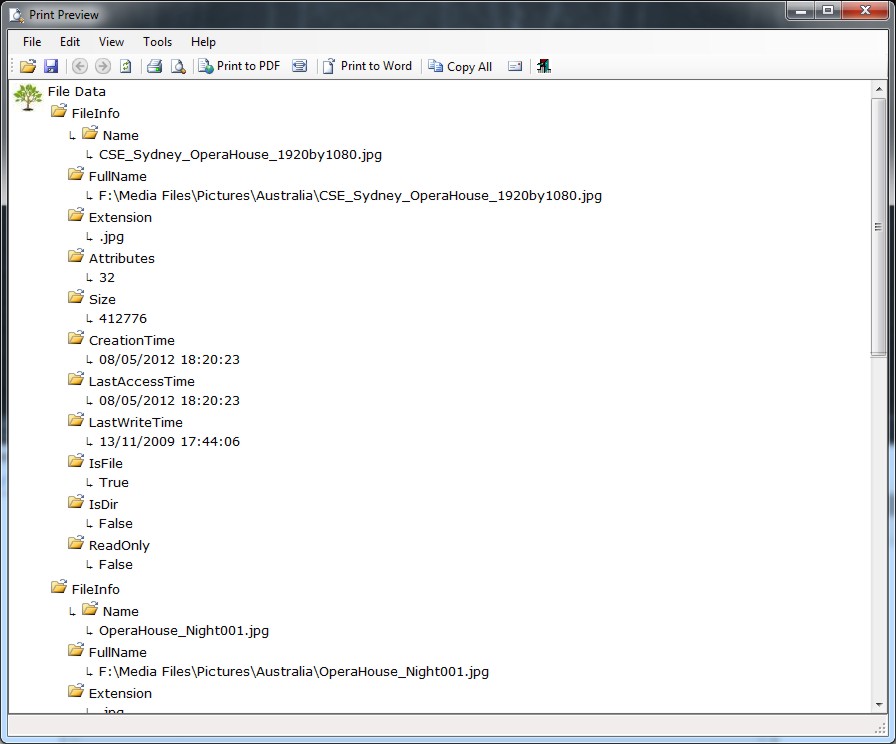
Task: Select the second FileInfo folder node
Action: click(95, 589)
